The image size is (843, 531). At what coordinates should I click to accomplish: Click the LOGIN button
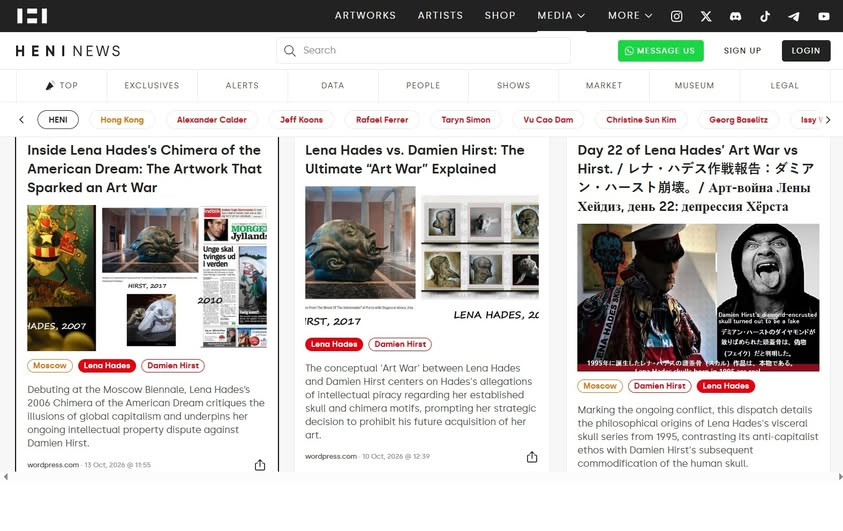tap(805, 51)
